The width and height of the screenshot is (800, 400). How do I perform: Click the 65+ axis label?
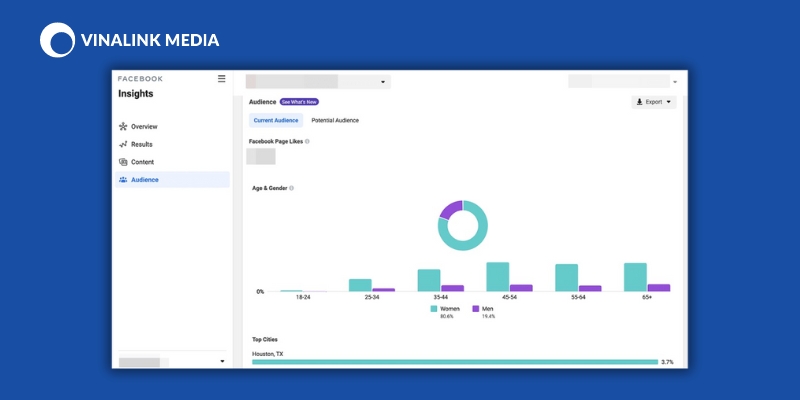pos(647,297)
